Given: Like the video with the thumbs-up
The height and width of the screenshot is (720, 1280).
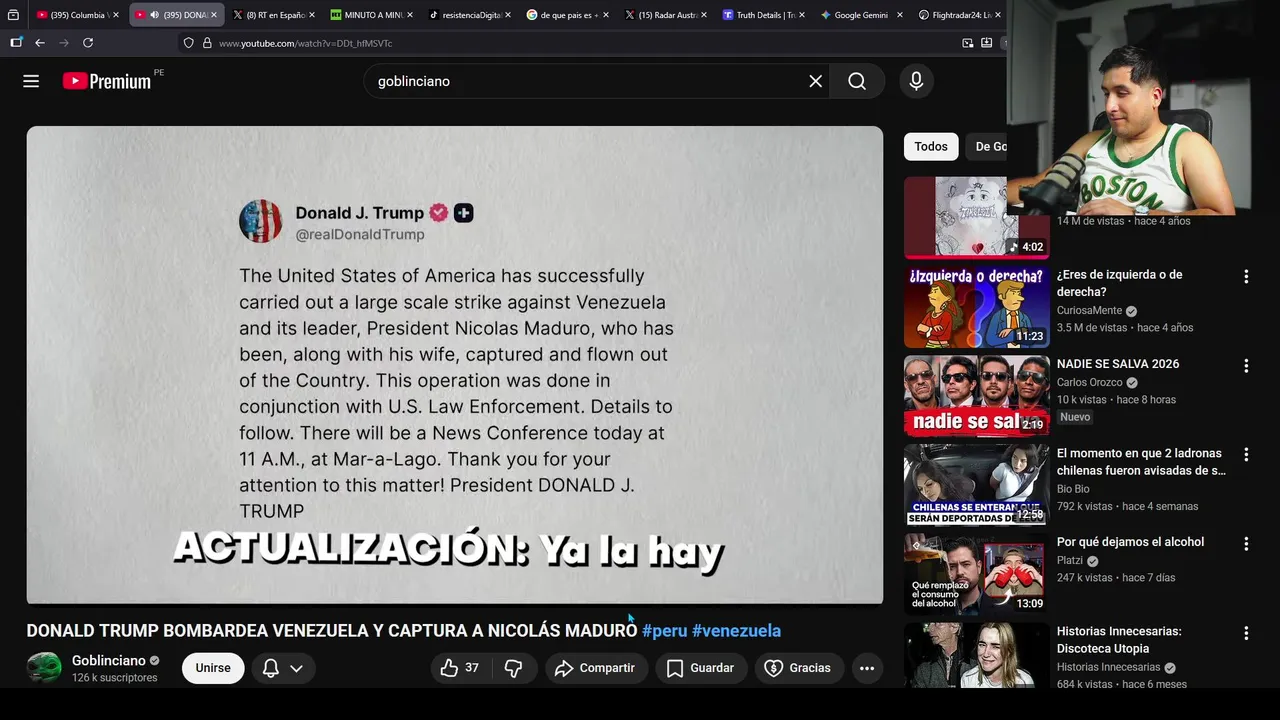Looking at the screenshot, I should [x=460, y=668].
